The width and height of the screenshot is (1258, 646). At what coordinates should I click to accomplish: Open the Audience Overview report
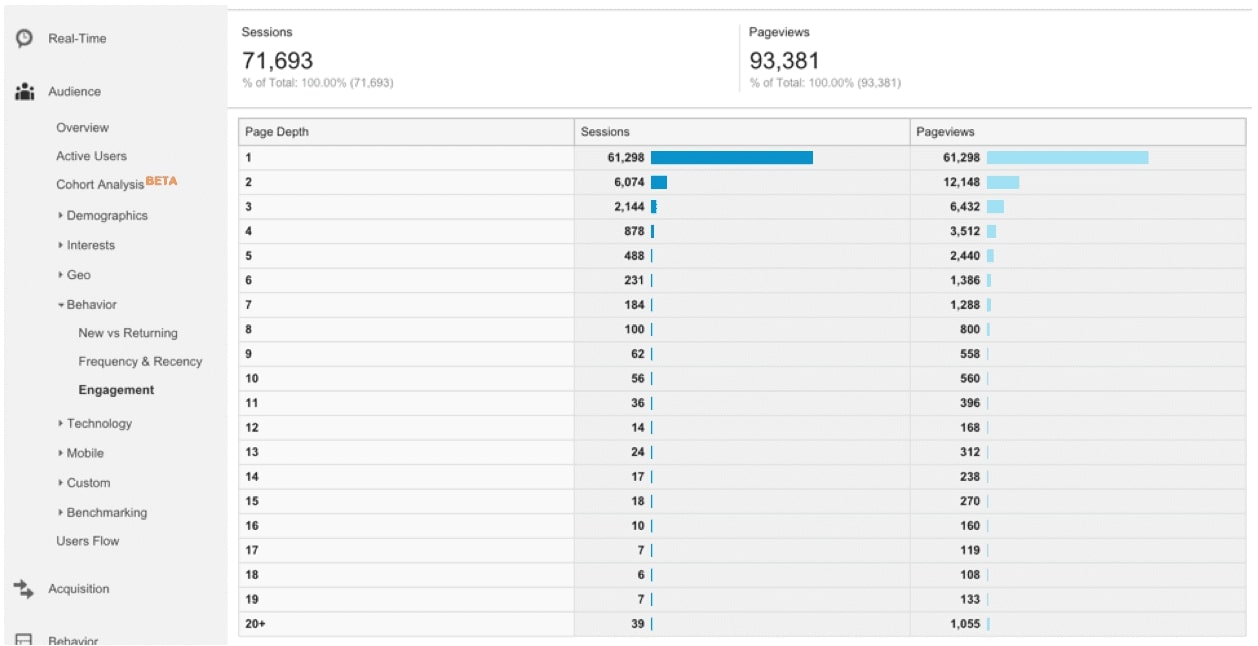tap(82, 128)
